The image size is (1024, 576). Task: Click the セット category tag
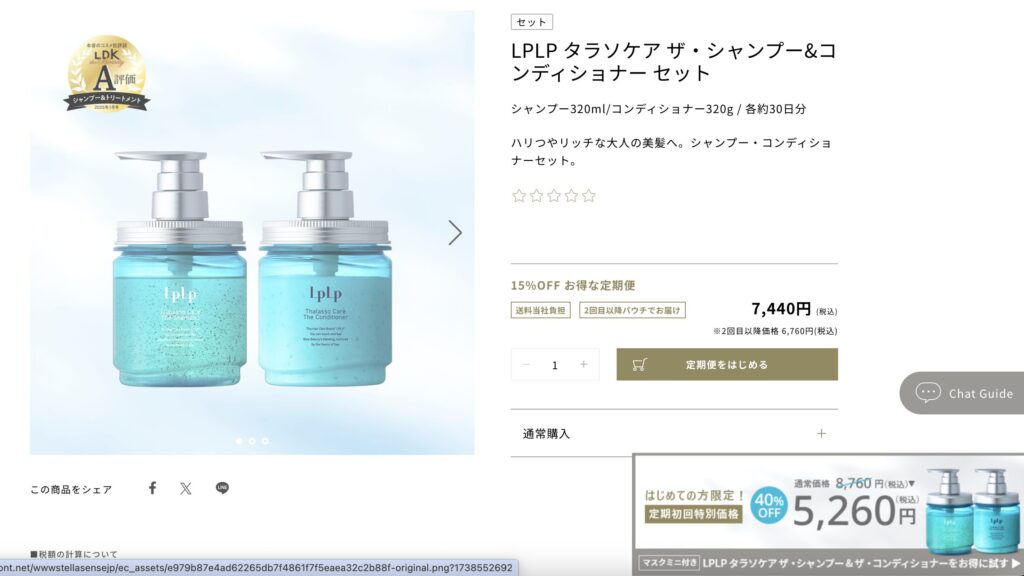pos(532,22)
